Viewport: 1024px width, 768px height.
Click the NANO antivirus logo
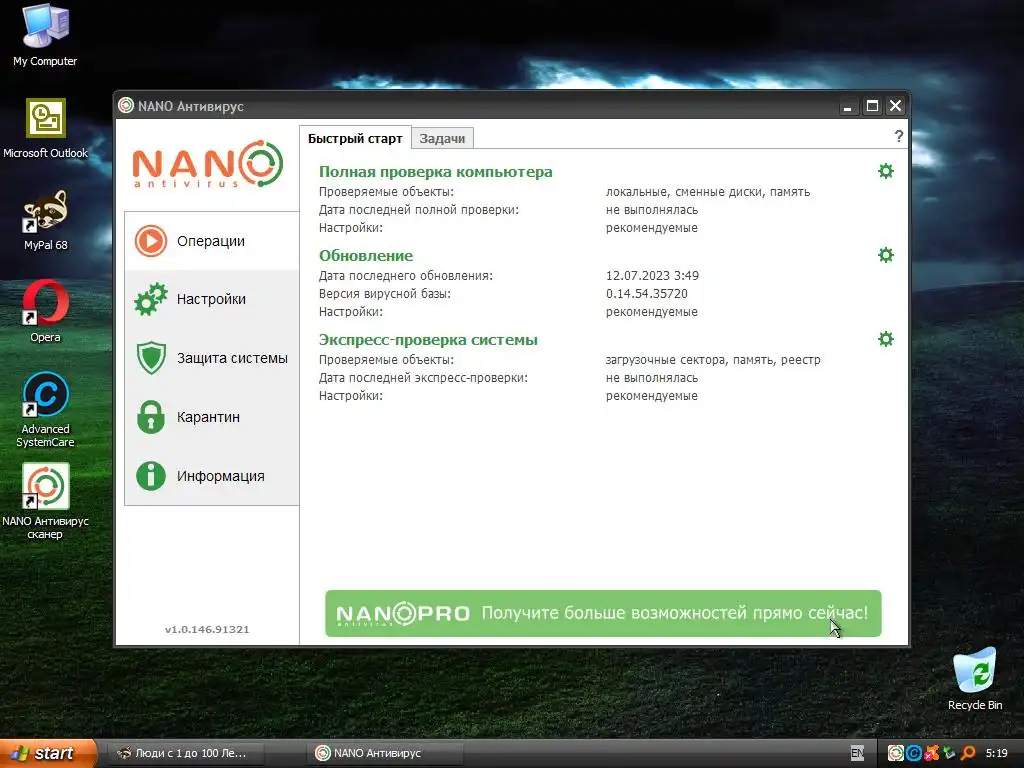click(208, 165)
